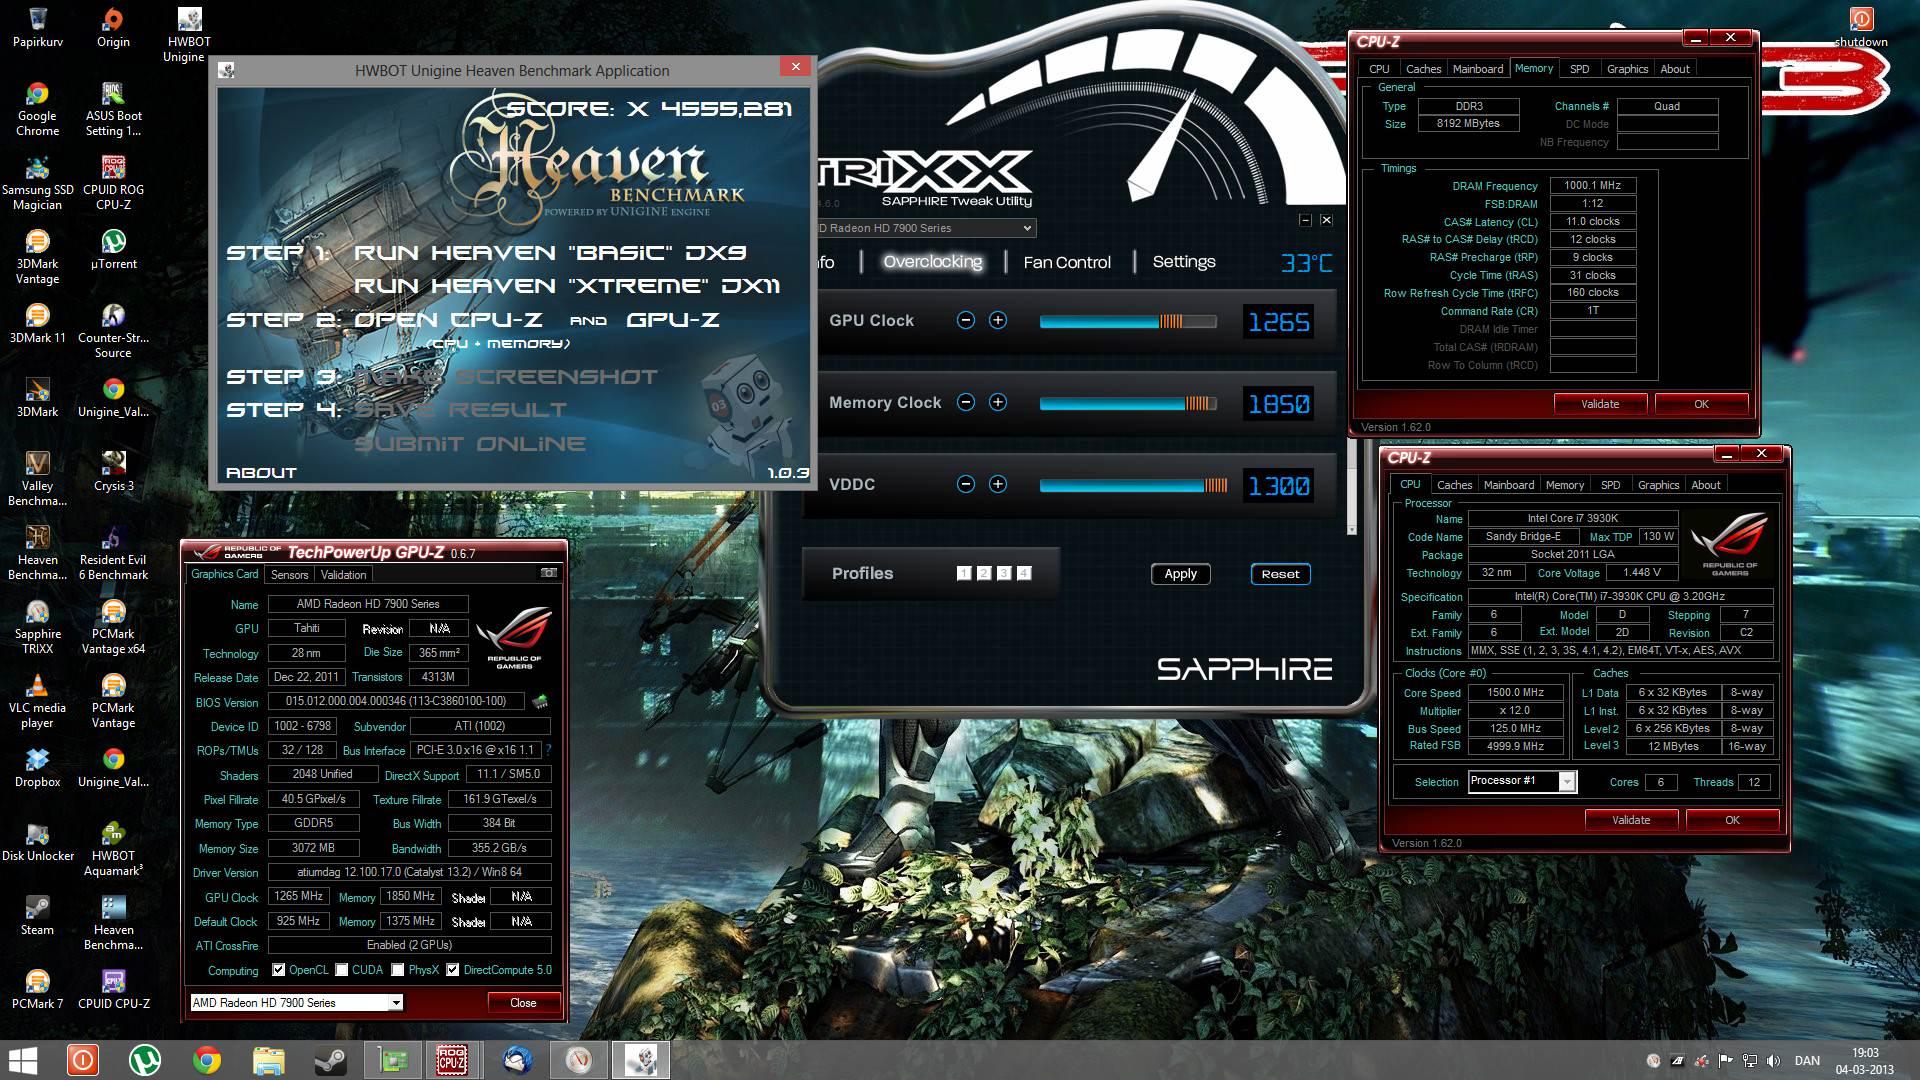The image size is (1920, 1080).
Task: Open Crysis 3 desktop icon
Action: (113, 471)
